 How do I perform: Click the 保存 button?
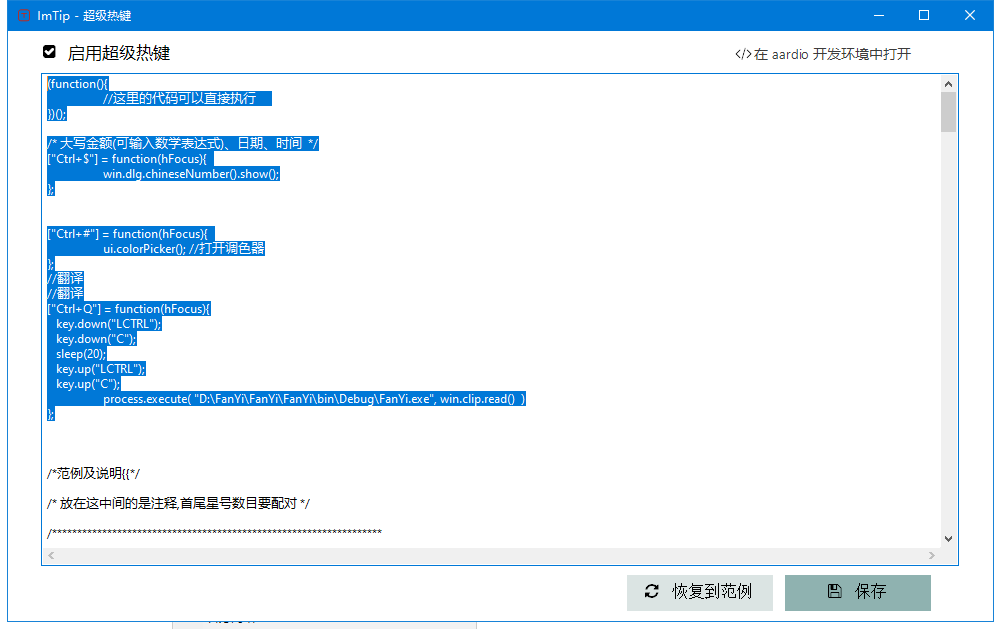click(857, 593)
